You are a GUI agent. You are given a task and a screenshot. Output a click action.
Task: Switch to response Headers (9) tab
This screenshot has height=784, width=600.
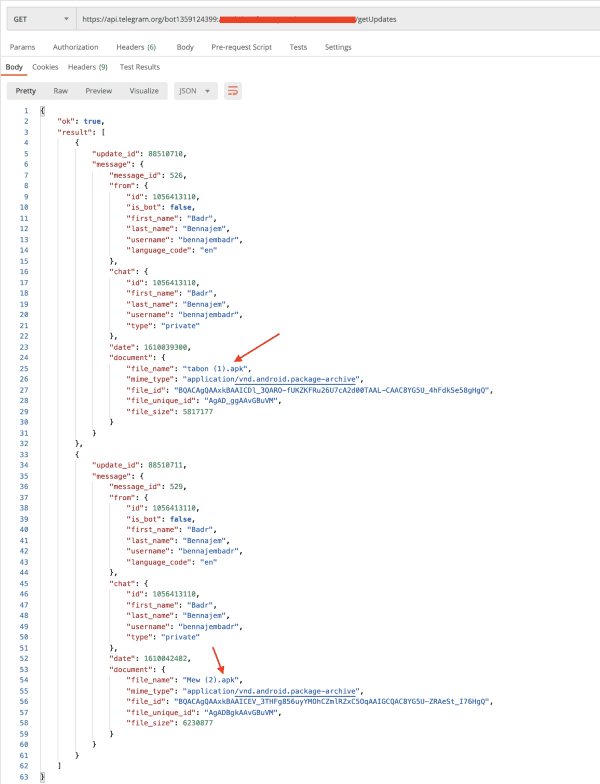tap(88, 67)
